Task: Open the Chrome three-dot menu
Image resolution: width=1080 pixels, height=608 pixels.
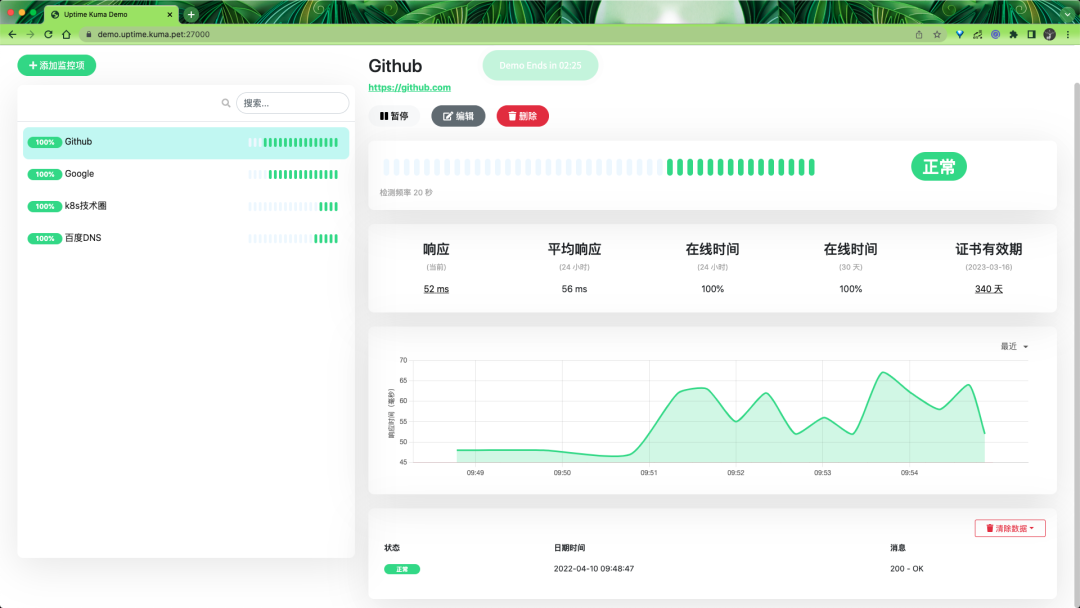Action: [x=1068, y=34]
